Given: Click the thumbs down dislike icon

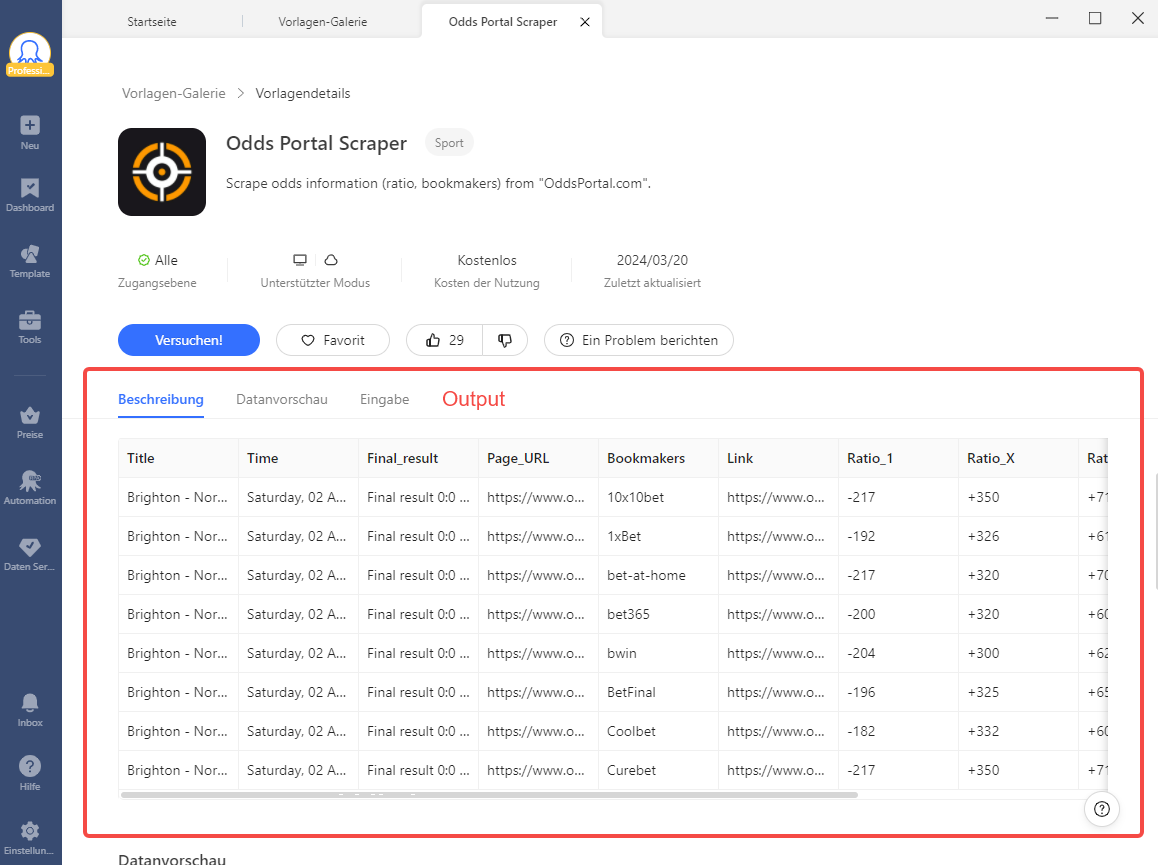Looking at the screenshot, I should coord(504,341).
